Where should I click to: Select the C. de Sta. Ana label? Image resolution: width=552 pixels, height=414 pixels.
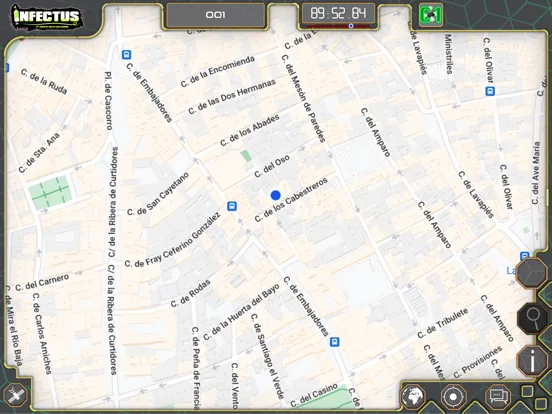[x=39, y=153]
